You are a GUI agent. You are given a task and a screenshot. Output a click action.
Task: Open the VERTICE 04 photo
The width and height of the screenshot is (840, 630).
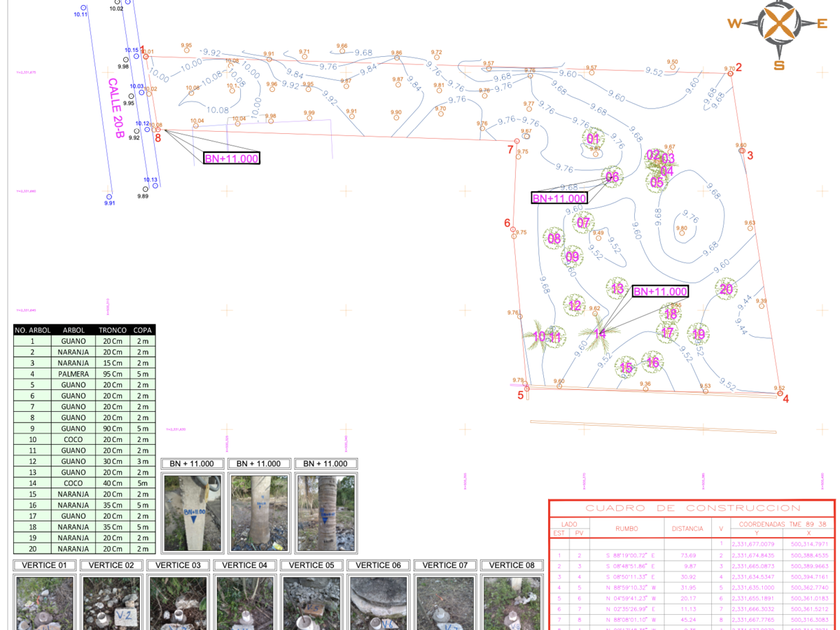tap(245, 603)
